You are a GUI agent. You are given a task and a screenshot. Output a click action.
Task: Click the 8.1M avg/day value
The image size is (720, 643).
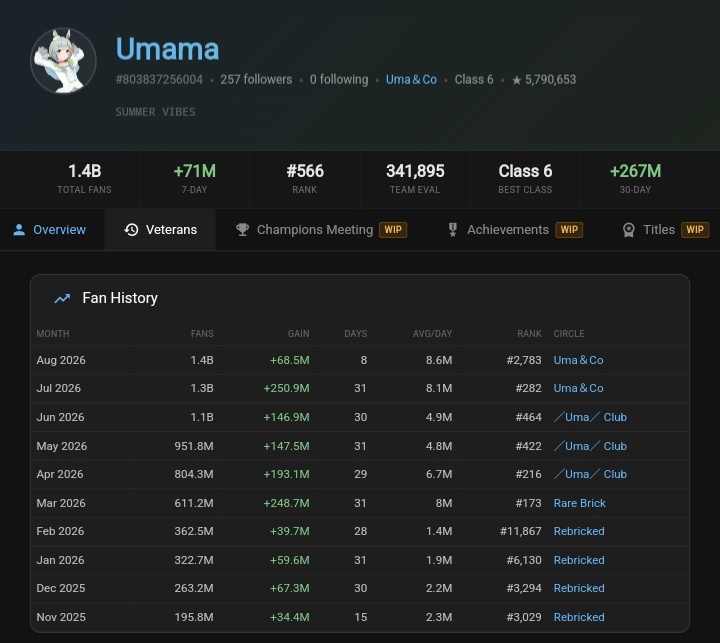coord(439,388)
